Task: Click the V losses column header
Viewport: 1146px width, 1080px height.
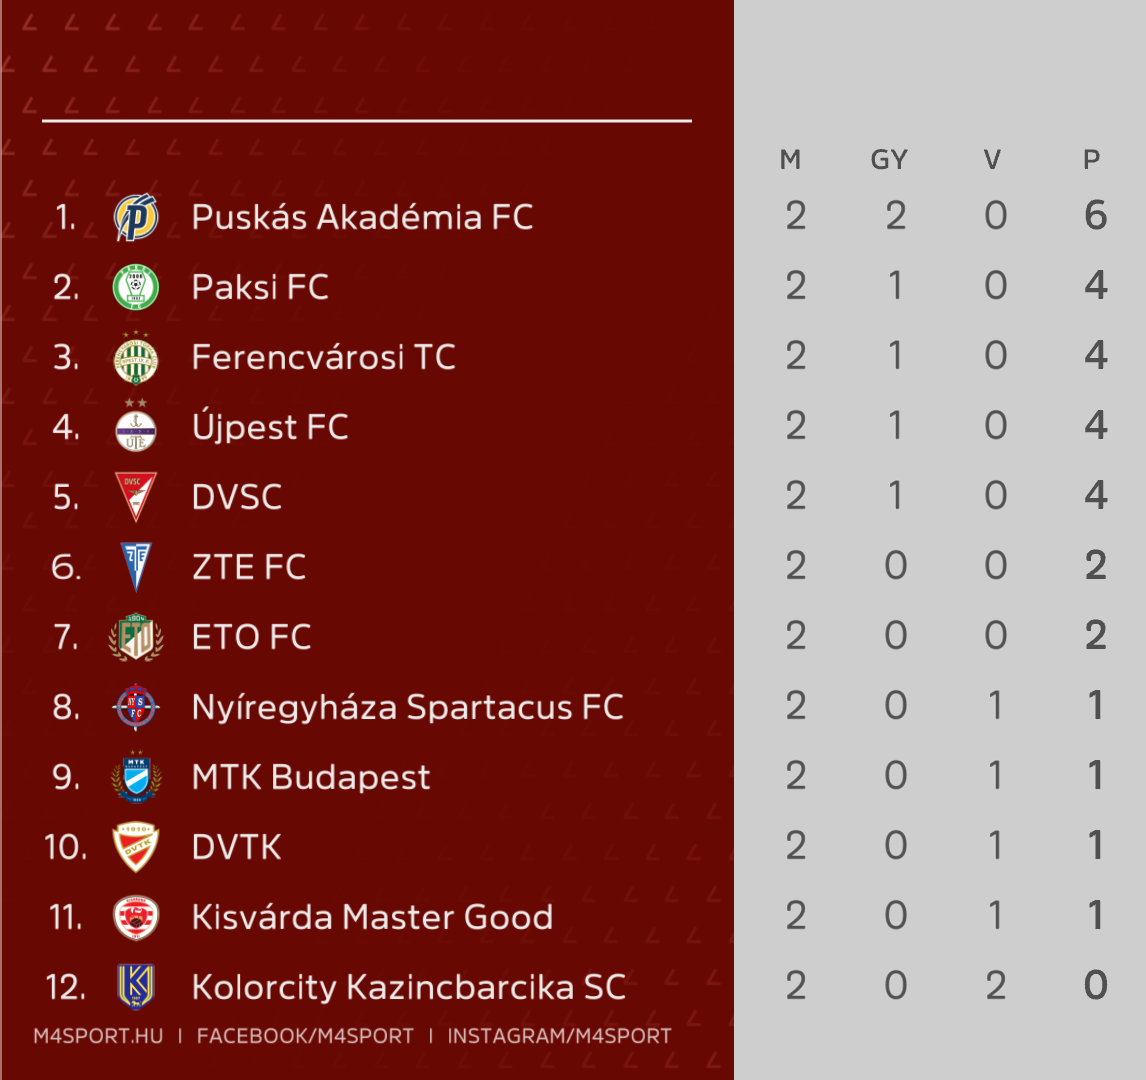Action: [x=992, y=159]
